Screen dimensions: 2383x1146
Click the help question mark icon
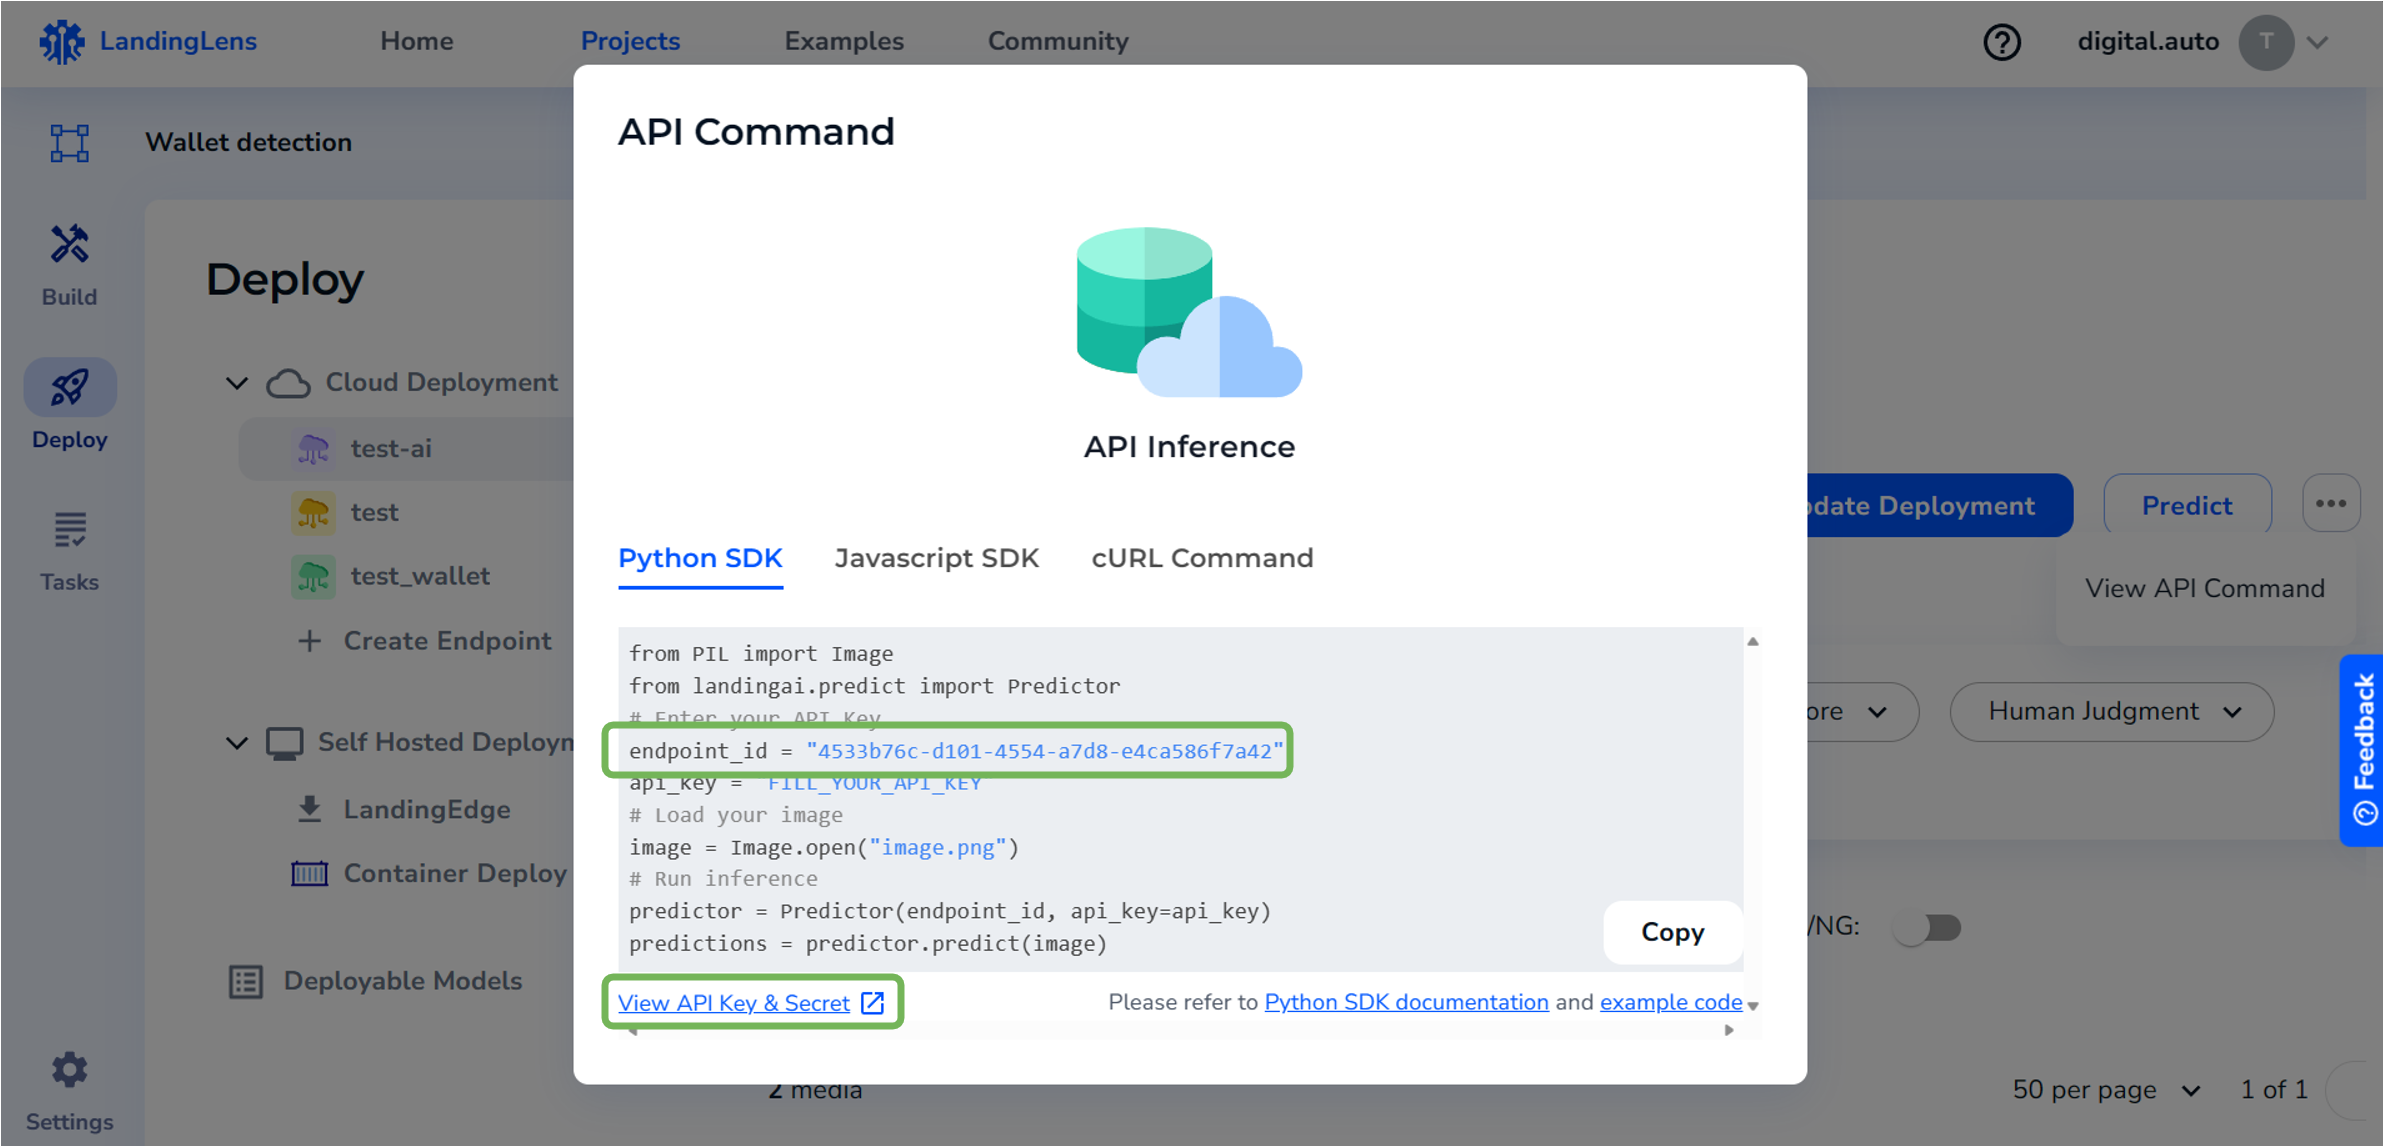(x=2001, y=42)
